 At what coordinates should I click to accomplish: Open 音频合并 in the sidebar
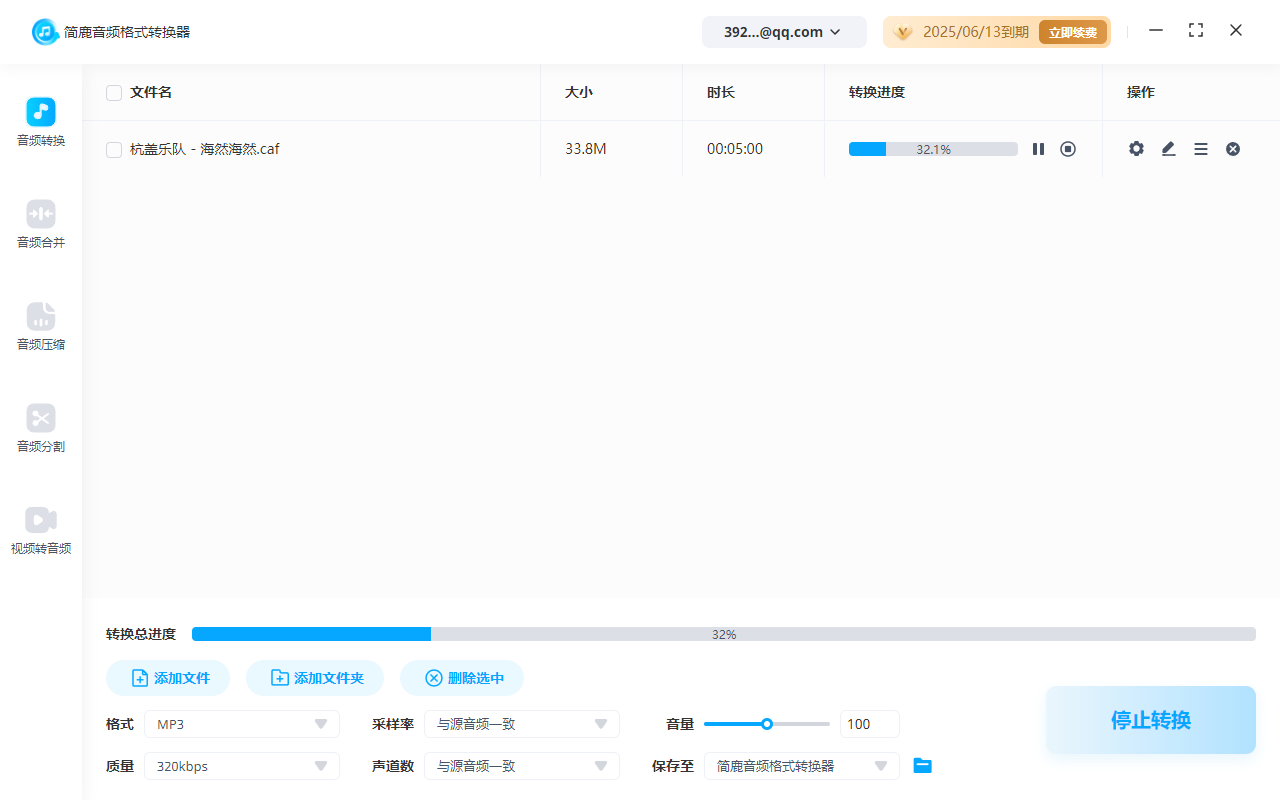[x=41, y=224]
